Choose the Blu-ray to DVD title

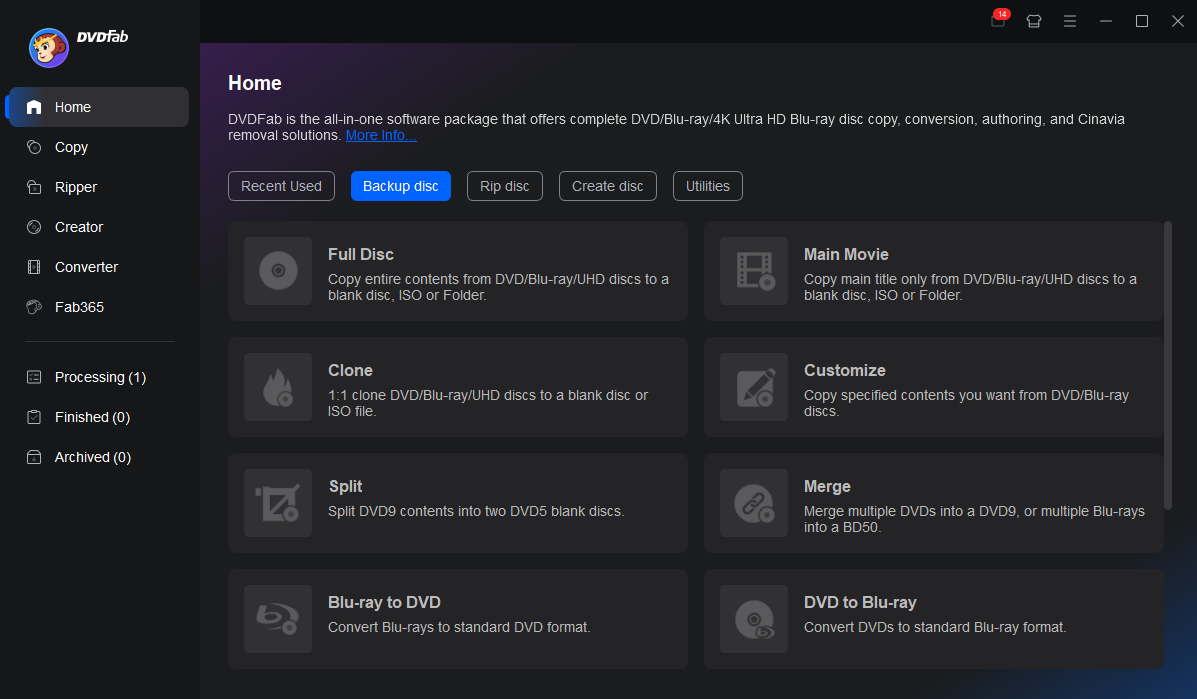pyautogui.click(x=384, y=602)
